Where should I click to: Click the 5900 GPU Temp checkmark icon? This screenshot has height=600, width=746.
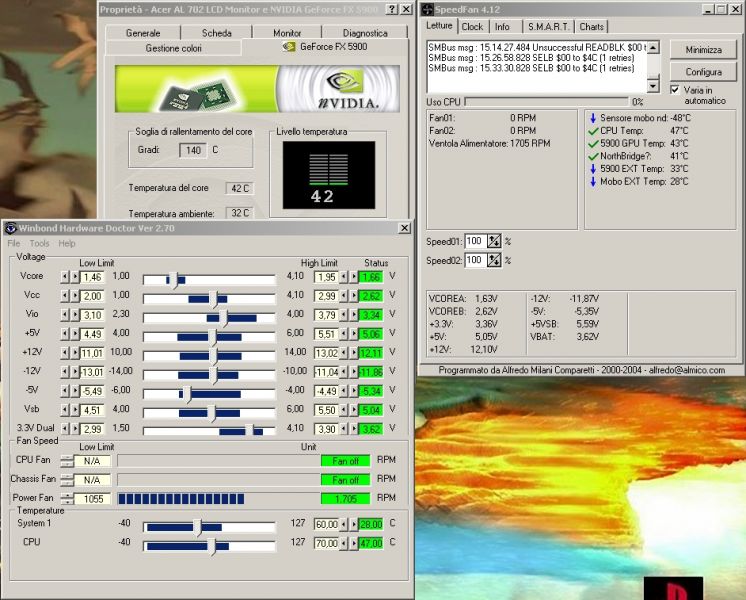click(593, 144)
